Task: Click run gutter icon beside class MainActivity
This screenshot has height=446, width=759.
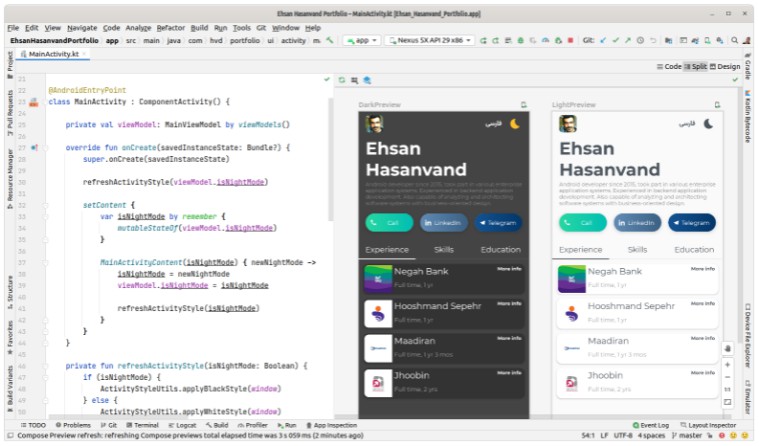Action: (33, 102)
